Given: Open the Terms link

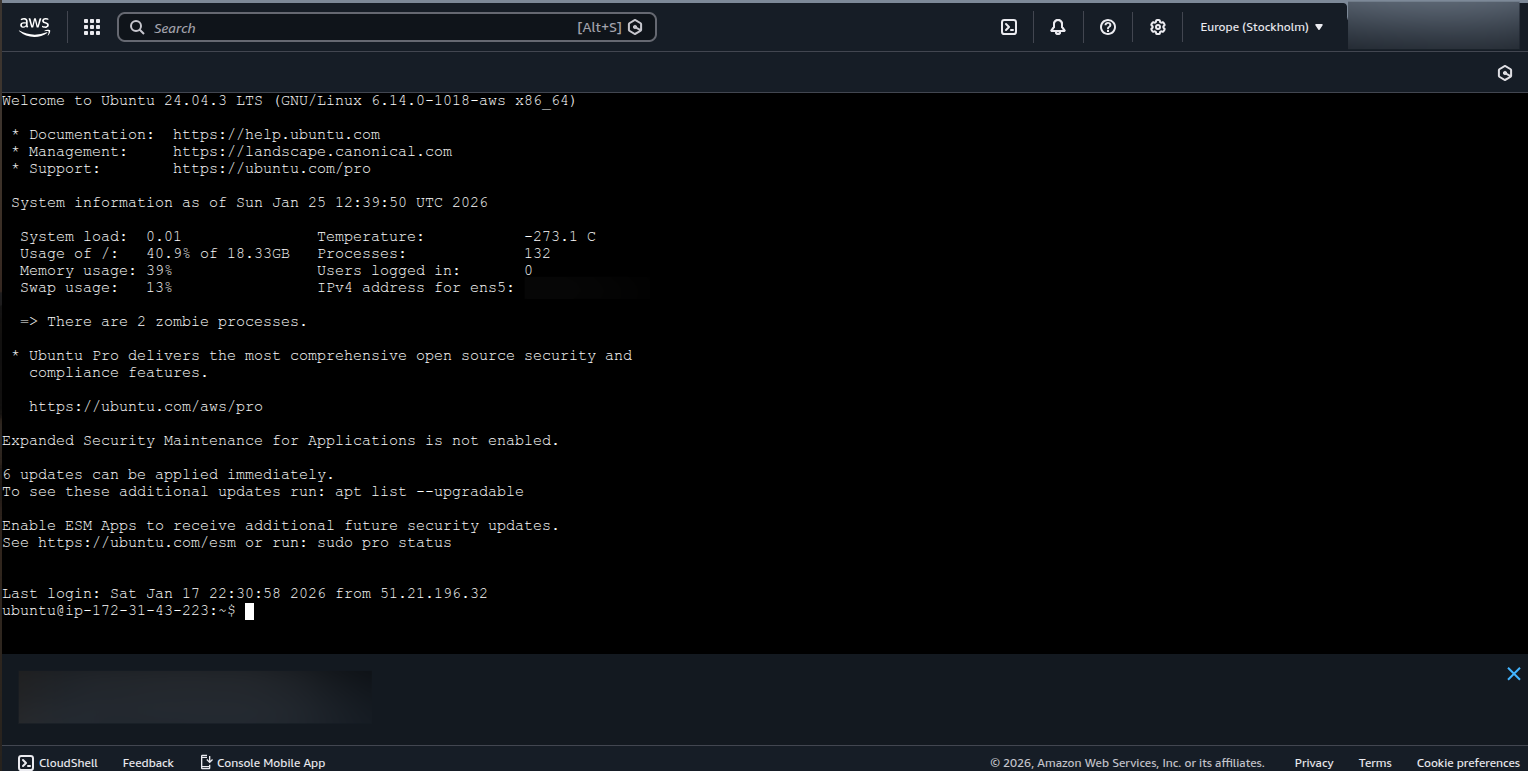Looking at the screenshot, I should point(1375,762).
